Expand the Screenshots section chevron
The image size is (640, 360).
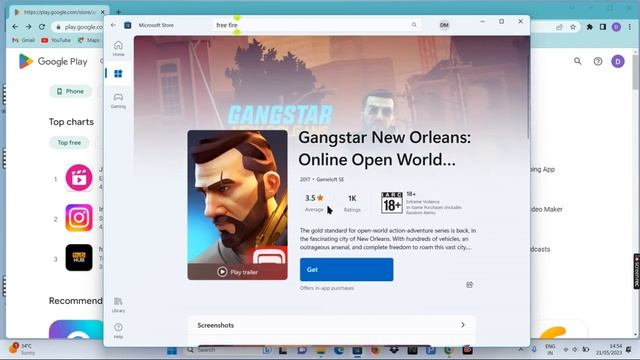[x=463, y=325]
